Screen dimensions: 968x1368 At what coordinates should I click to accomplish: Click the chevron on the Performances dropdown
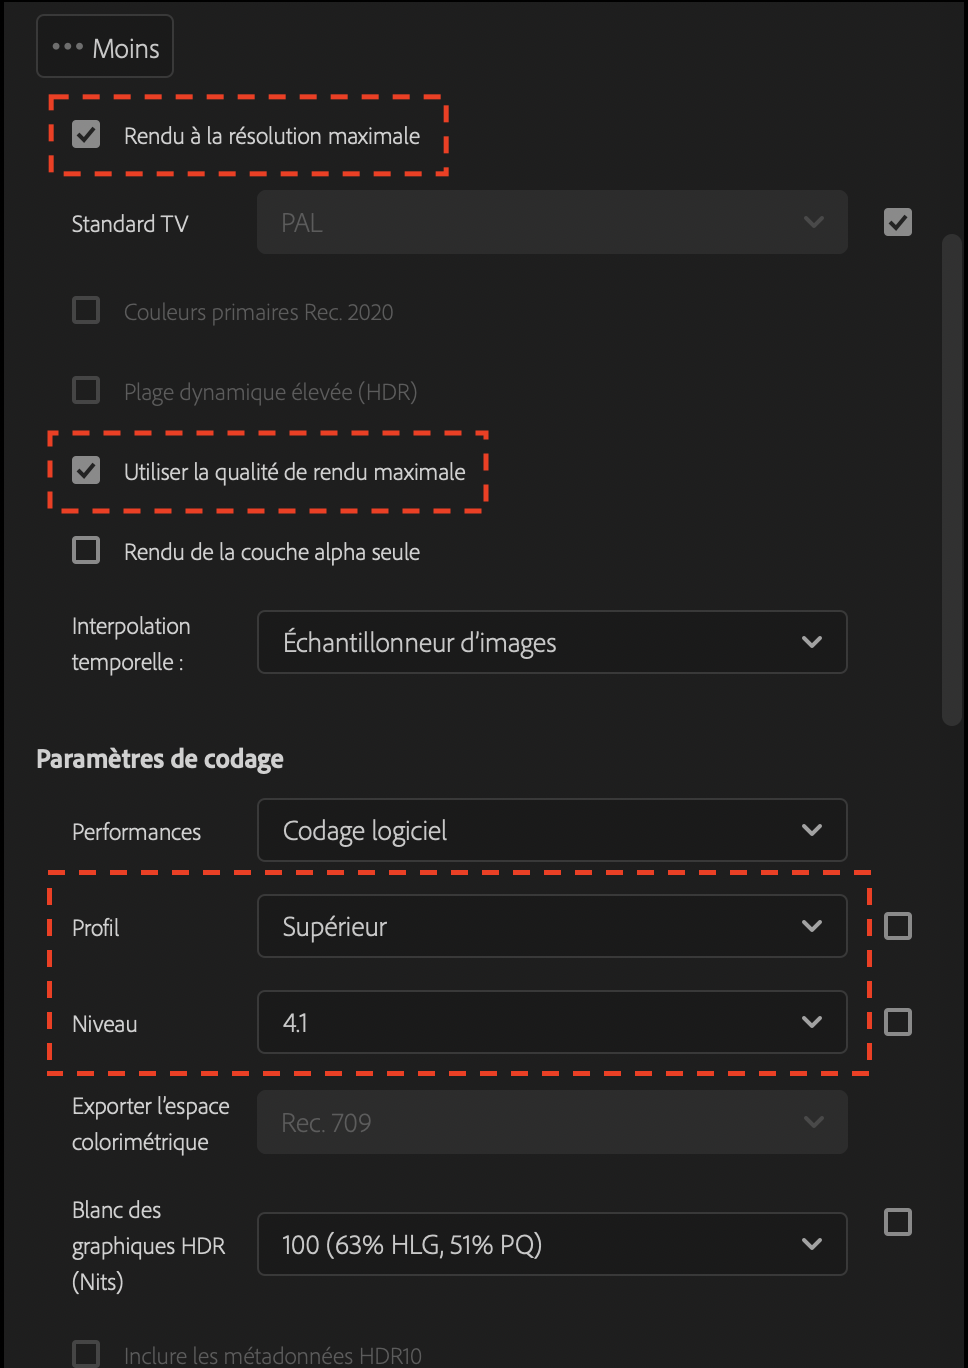(812, 830)
